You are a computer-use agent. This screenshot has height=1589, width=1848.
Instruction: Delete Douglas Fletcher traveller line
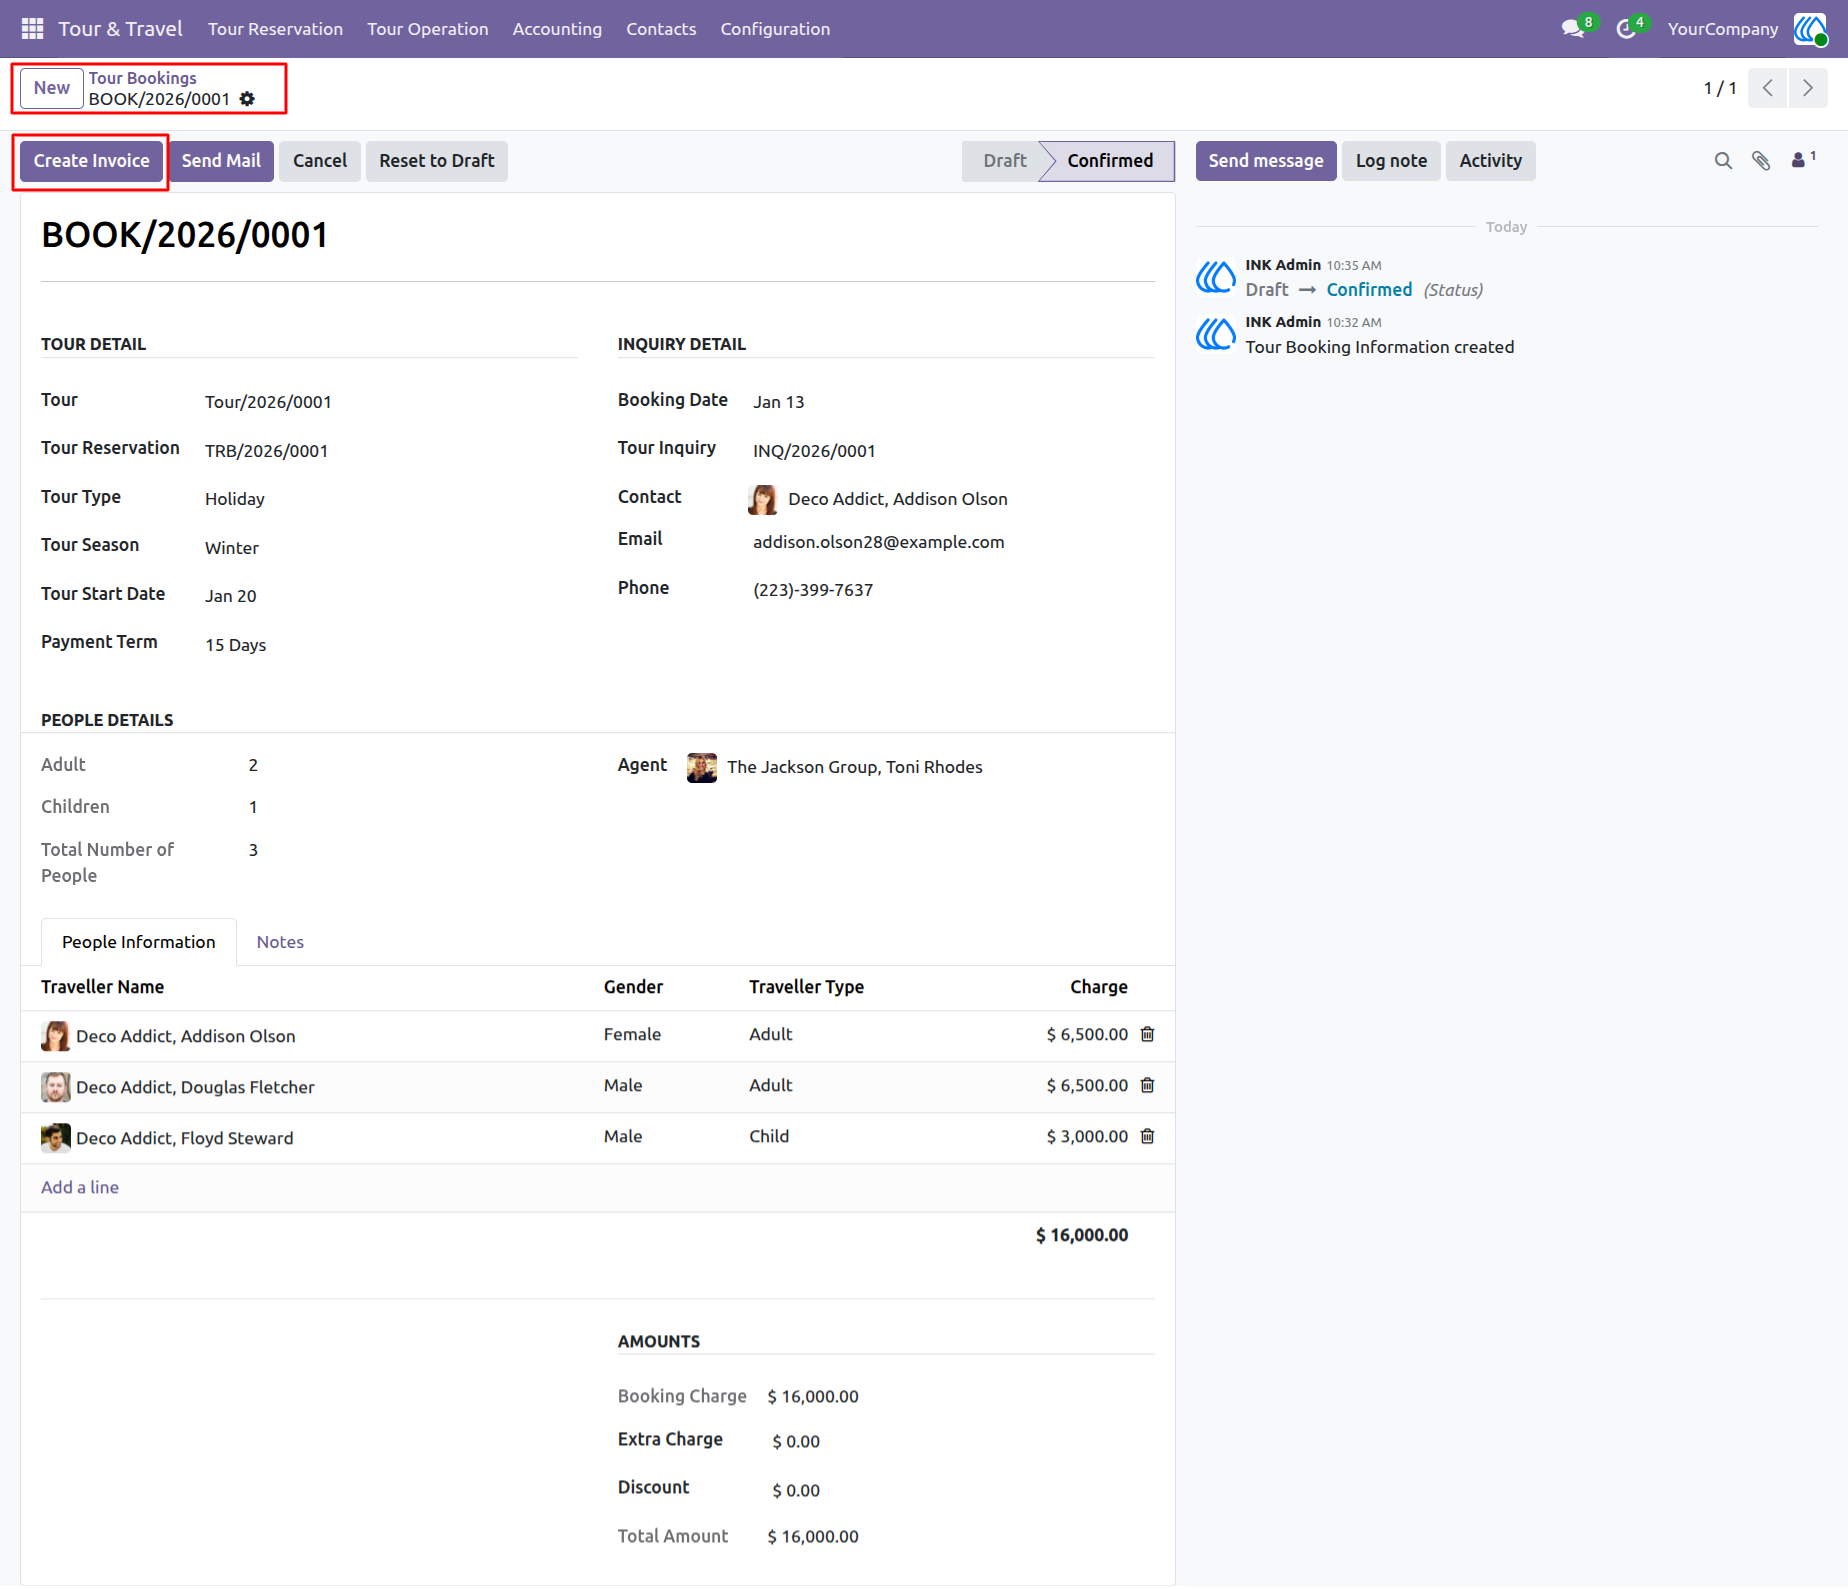tap(1148, 1085)
